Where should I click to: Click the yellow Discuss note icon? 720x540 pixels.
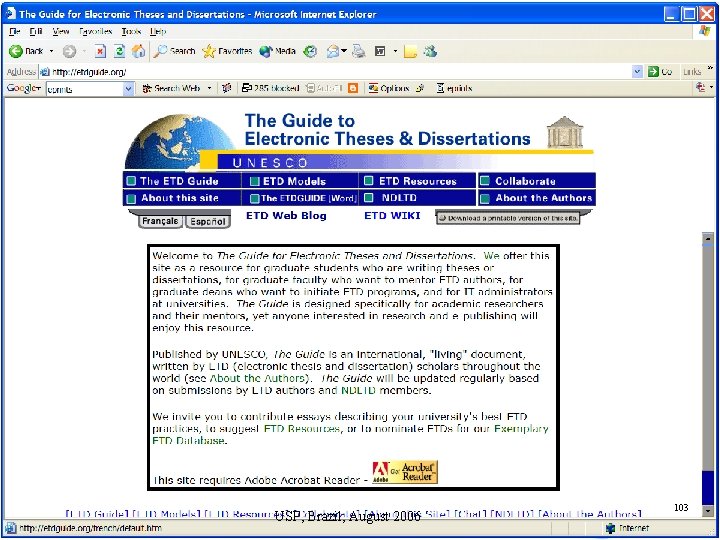pyautogui.click(x=410, y=51)
